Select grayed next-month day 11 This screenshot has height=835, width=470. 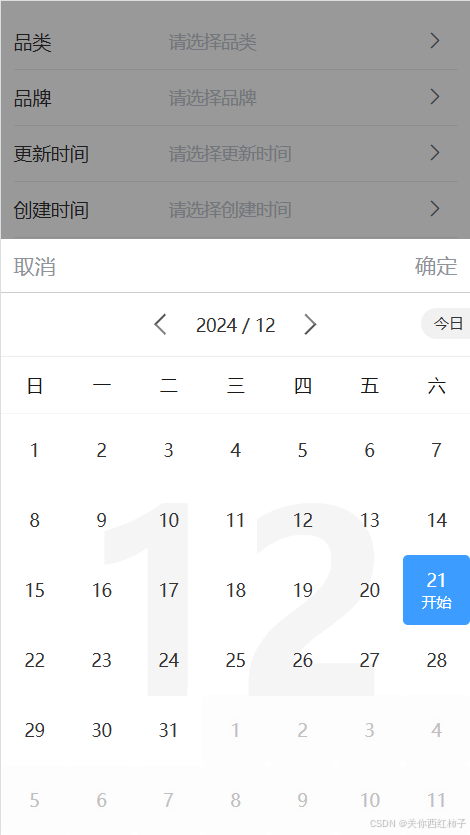tap(436, 800)
